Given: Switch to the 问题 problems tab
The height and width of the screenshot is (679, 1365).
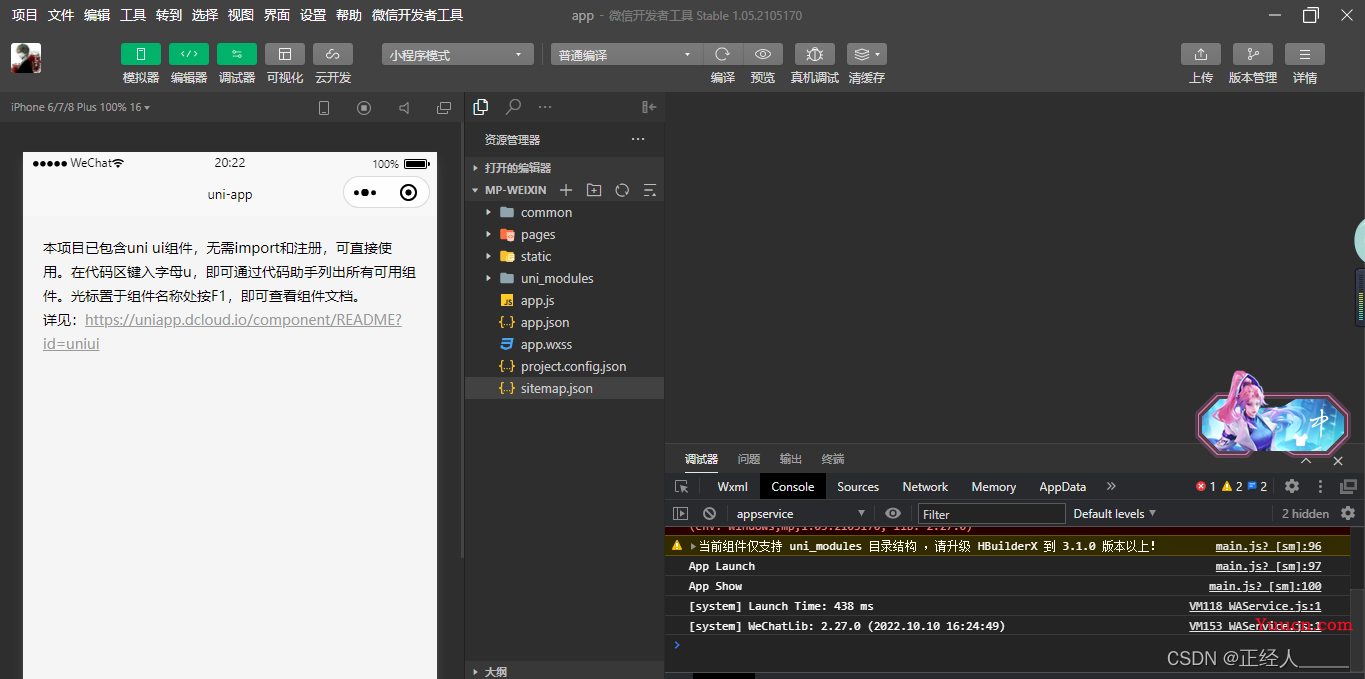Looking at the screenshot, I should [749, 459].
